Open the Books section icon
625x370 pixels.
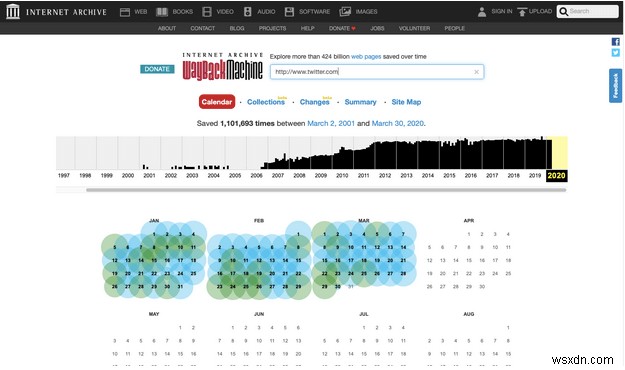pyautogui.click(x=162, y=12)
